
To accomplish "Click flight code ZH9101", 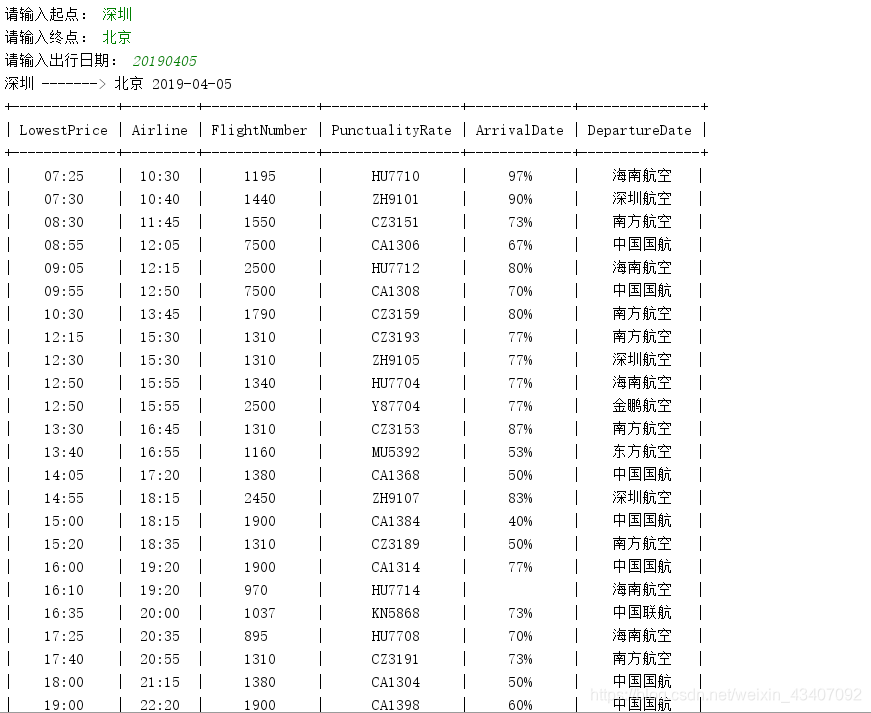I will click(396, 199).
